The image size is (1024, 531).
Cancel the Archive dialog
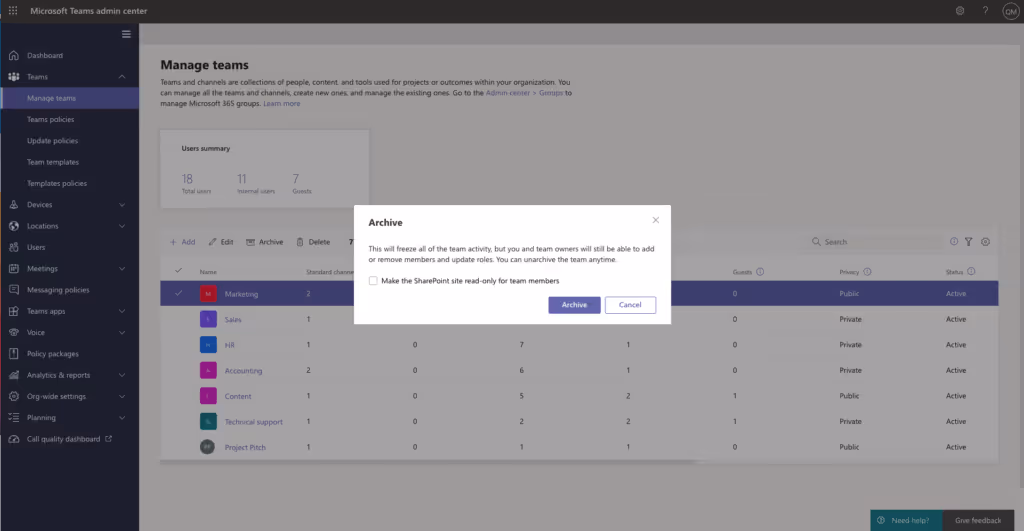pos(630,305)
